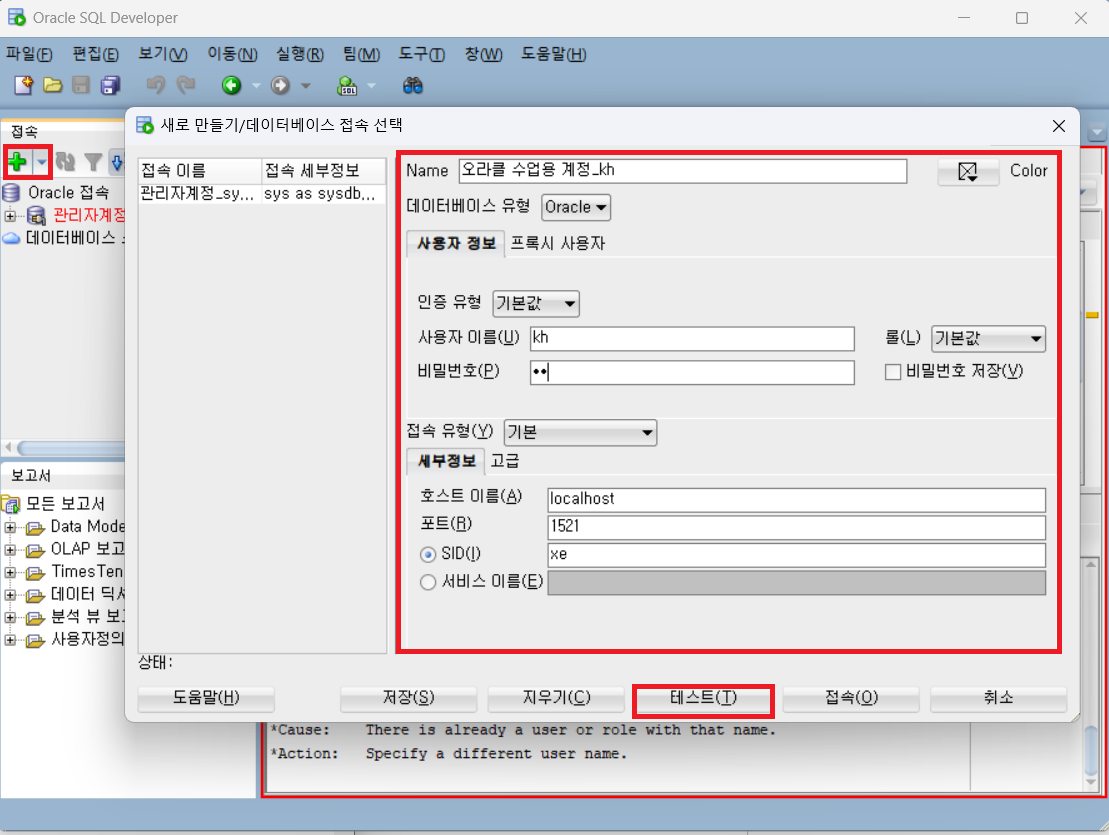
Task: Click the 취소 button
Action: 999,699
